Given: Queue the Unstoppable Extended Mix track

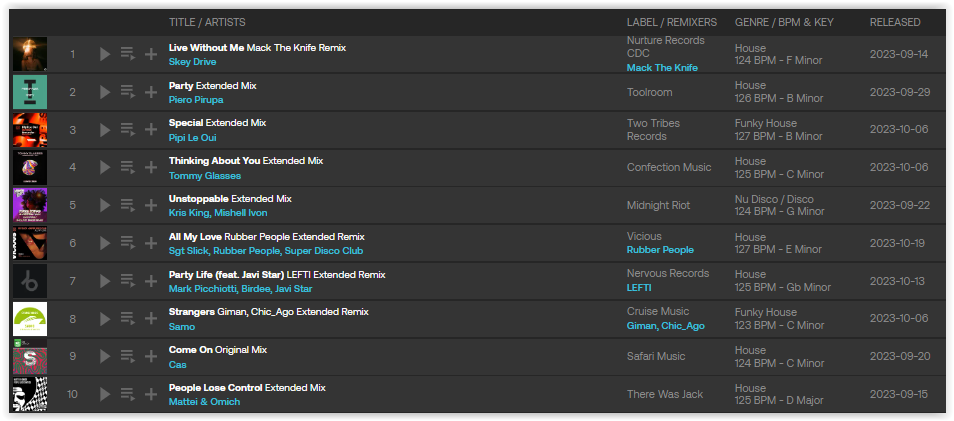Looking at the screenshot, I should (x=127, y=205).
